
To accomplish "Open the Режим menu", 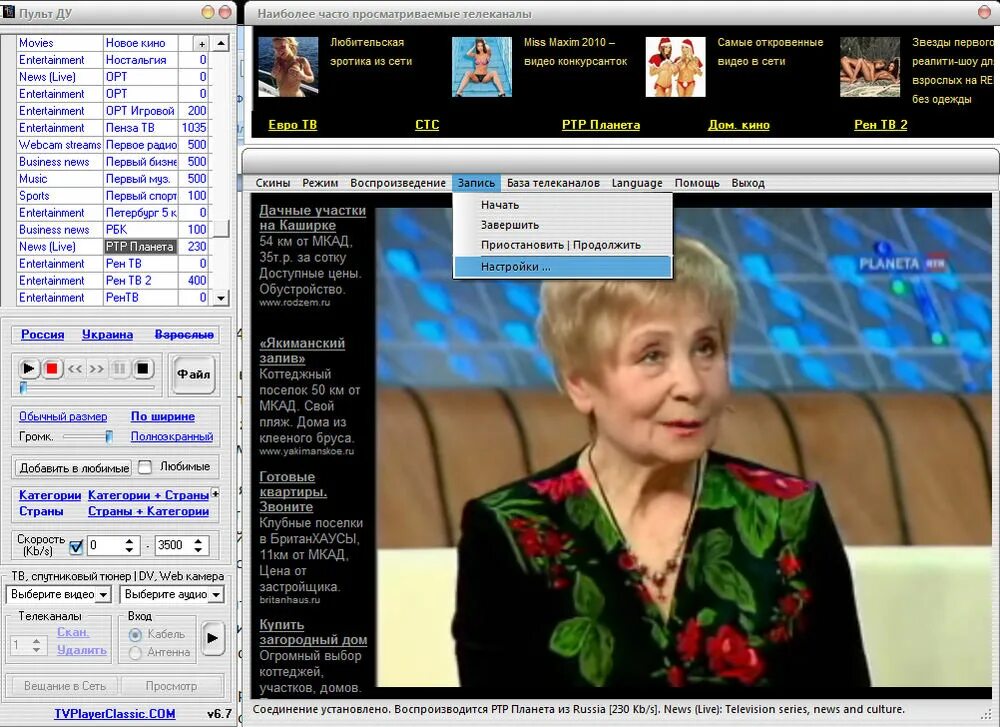I will pyautogui.click(x=320, y=183).
